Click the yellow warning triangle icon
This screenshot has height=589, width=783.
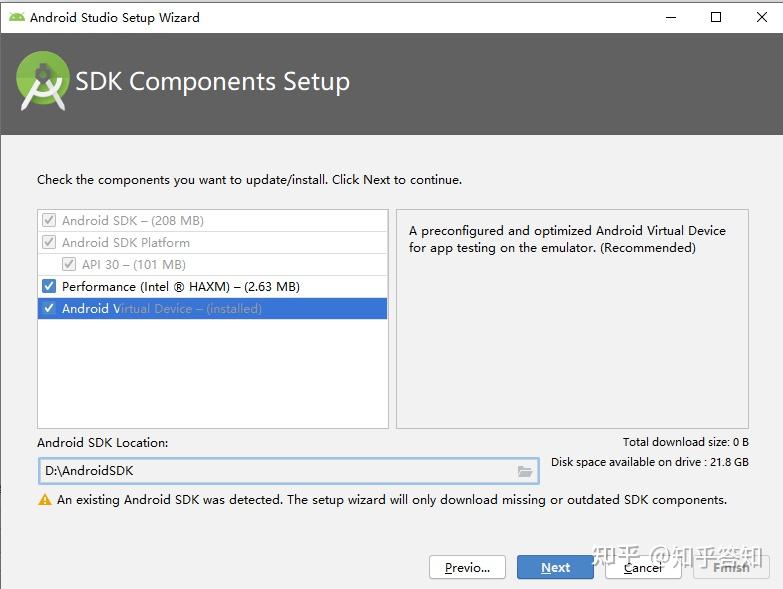click(45, 500)
